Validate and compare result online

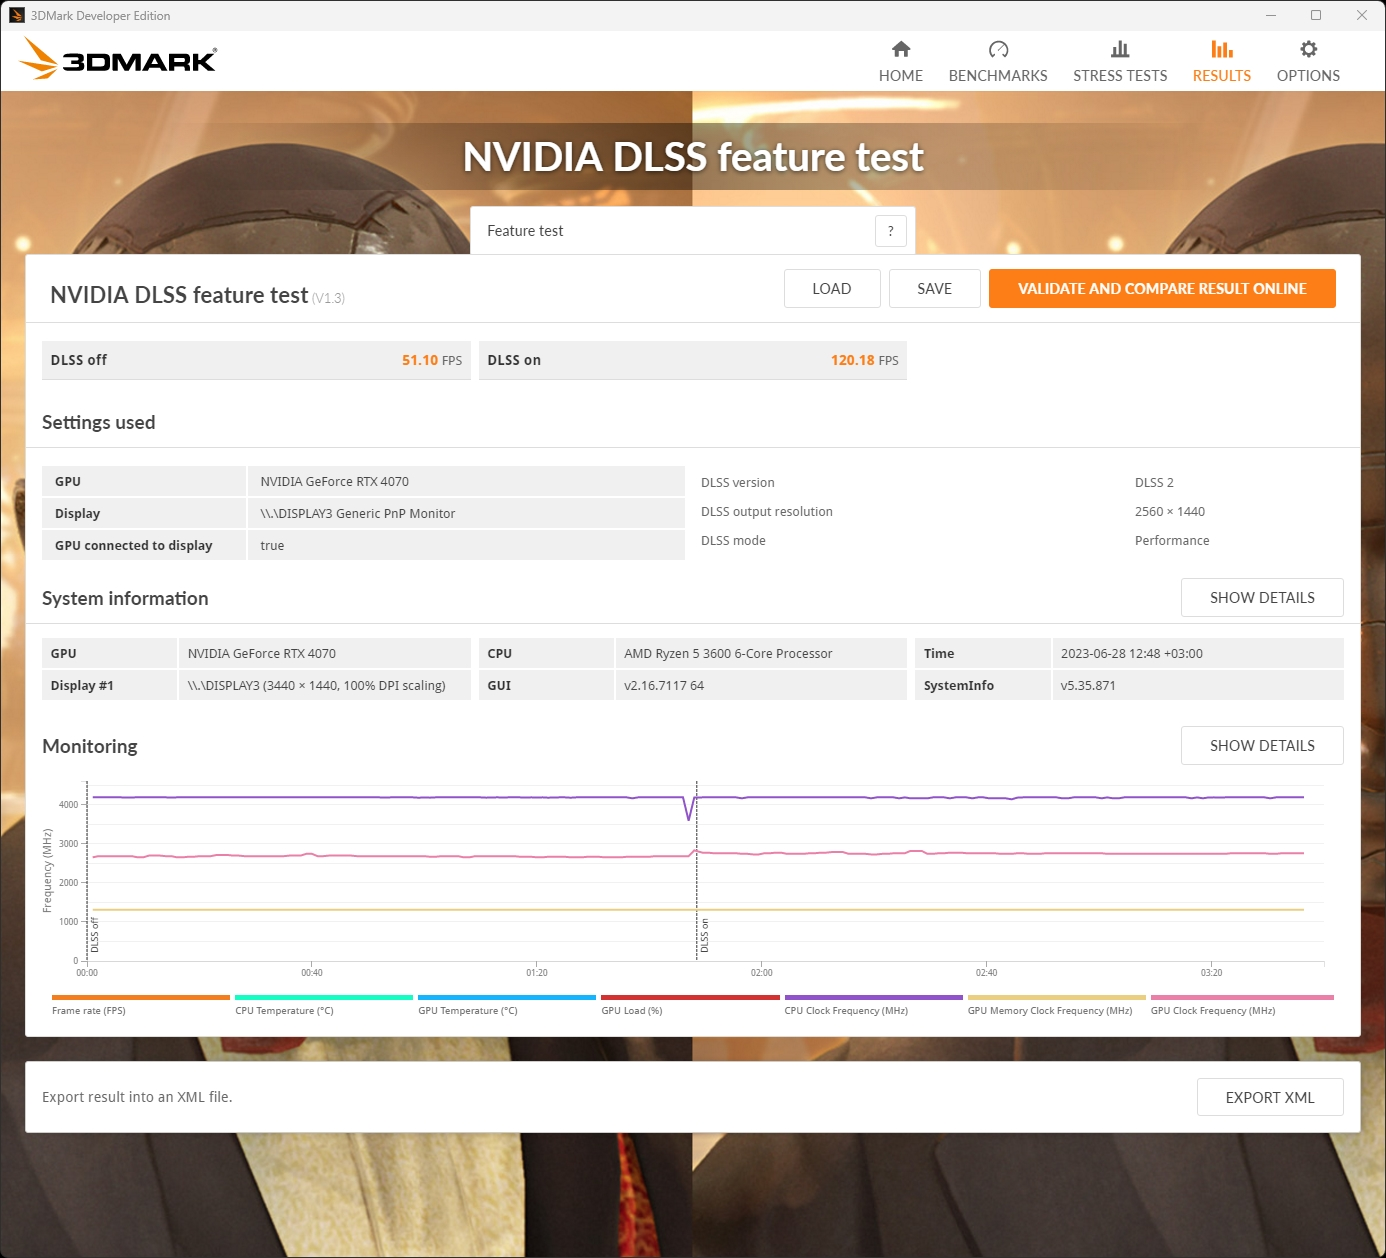tap(1162, 289)
